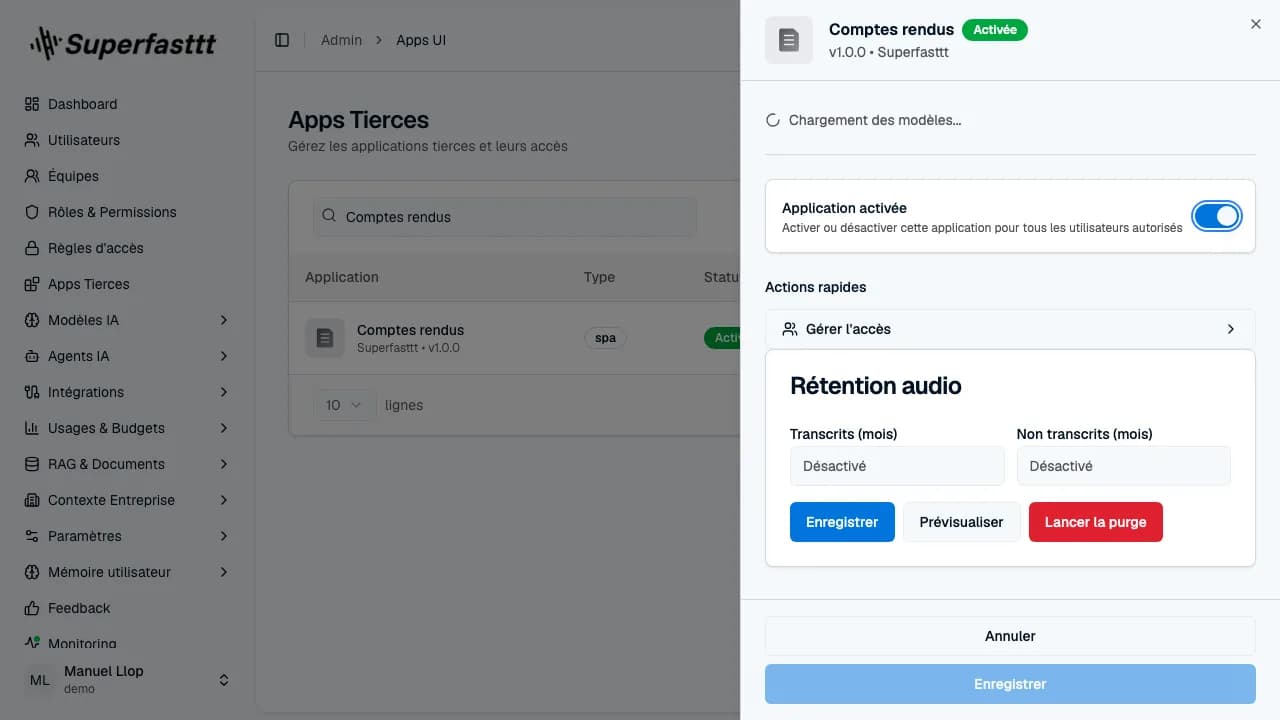Open Équipes menu item
1280x720 pixels.
coord(128,176)
